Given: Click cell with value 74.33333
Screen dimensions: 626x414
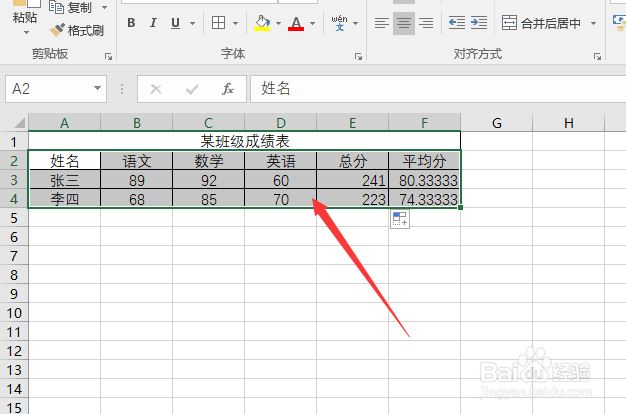Looking at the screenshot, I should click(x=424, y=199).
